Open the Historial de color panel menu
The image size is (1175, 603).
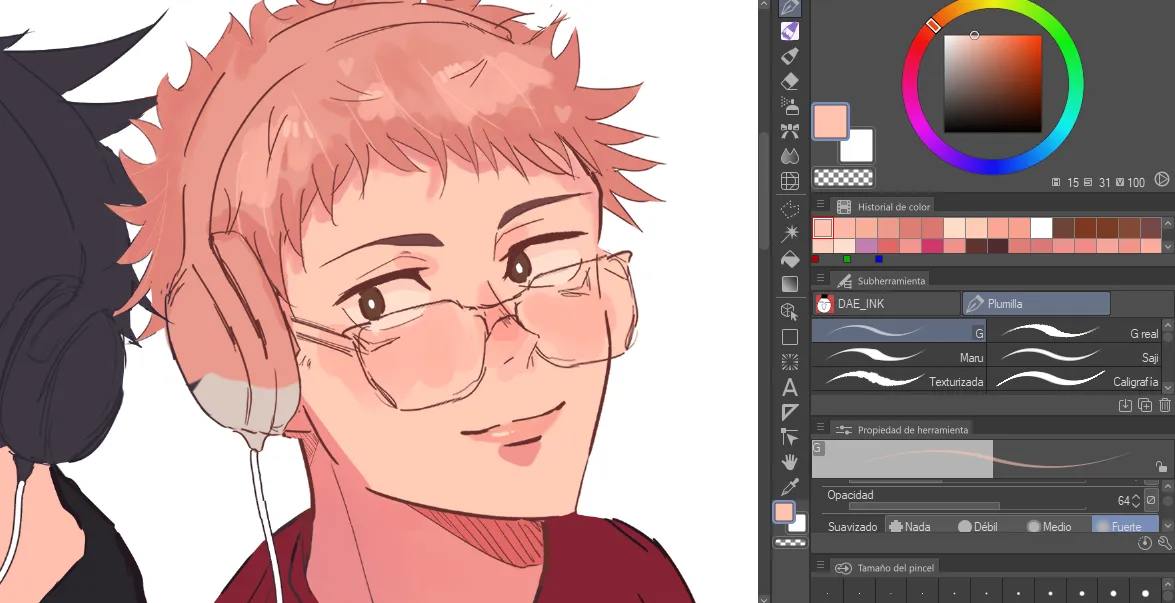[821, 204]
